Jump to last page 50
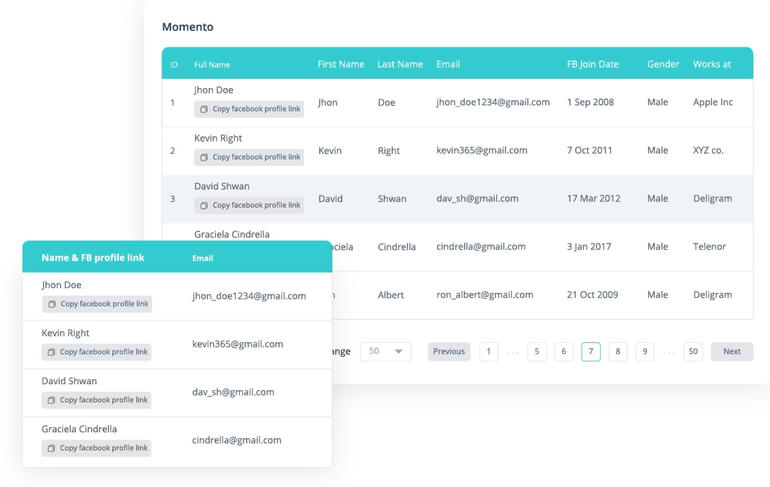Image resolution: width=770 pixels, height=487 pixels. [x=693, y=352]
